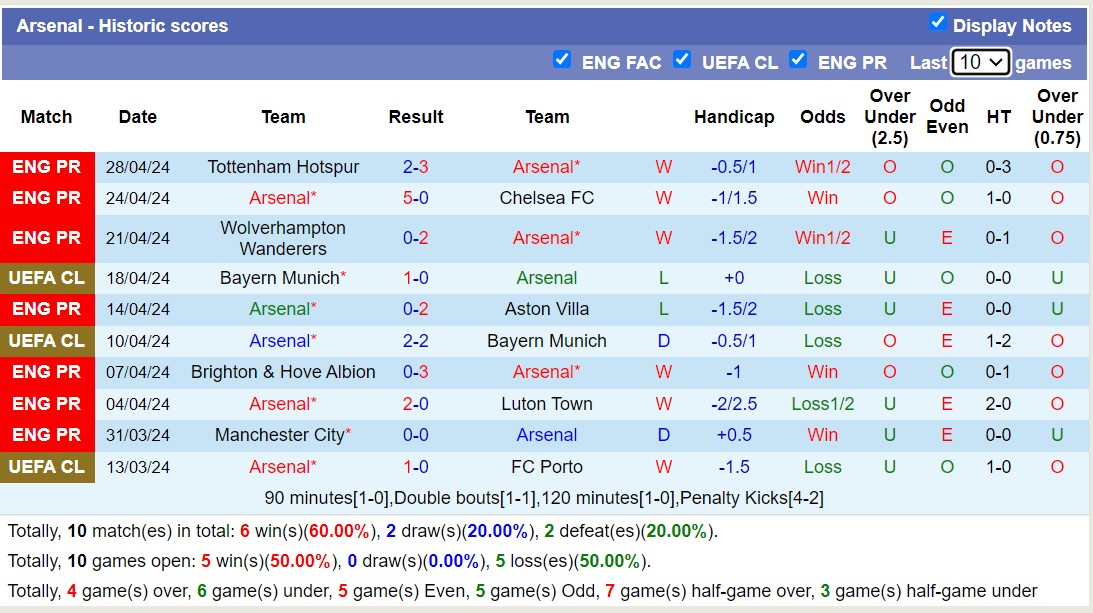The image size is (1093, 613).
Task: Open Luton Town team page
Action: 547,404
